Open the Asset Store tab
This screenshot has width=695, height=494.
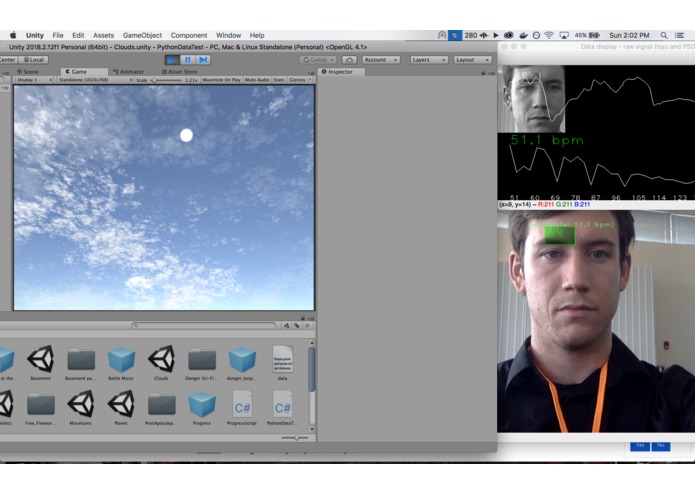(180, 72)
